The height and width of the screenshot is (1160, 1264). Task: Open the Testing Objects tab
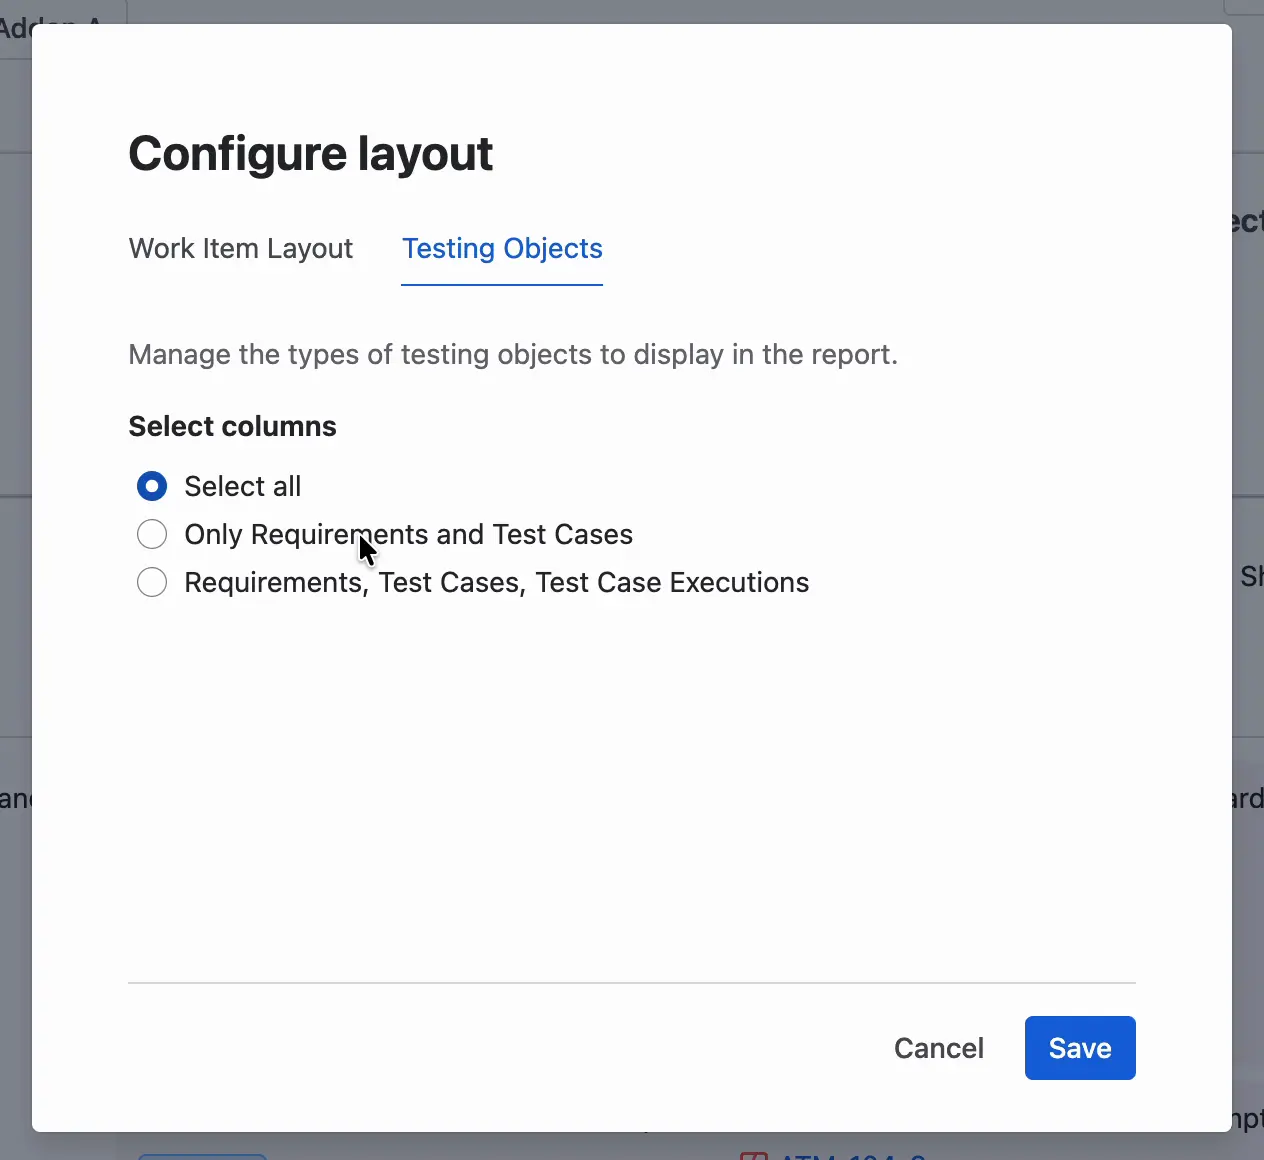[502, 248]
